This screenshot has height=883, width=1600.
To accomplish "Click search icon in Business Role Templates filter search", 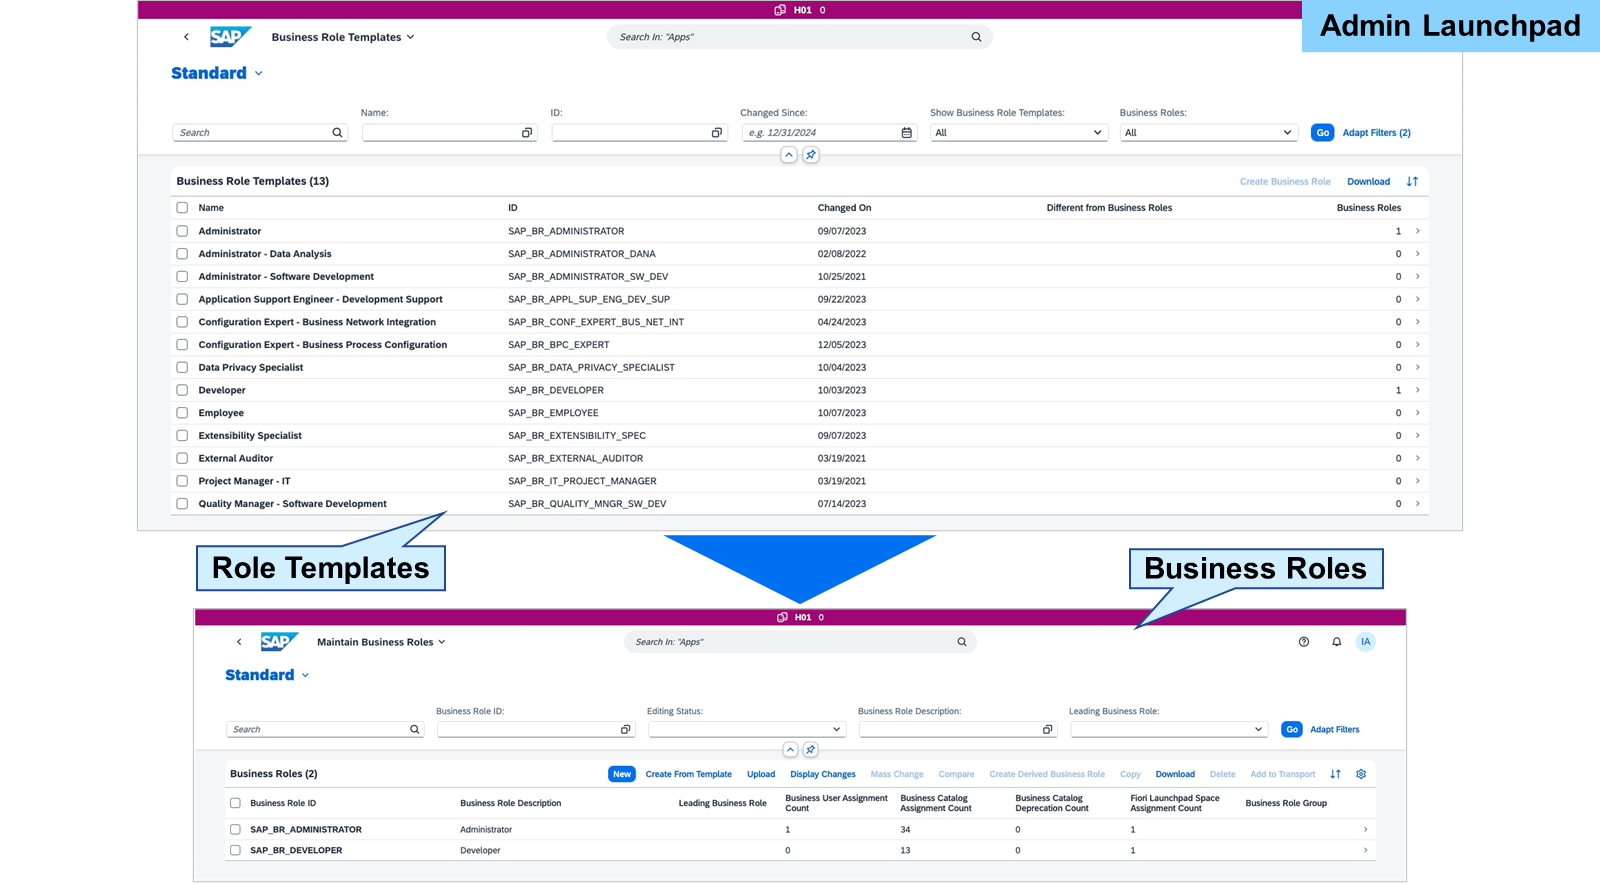I will pyautogui.click(x=337, y=133).
